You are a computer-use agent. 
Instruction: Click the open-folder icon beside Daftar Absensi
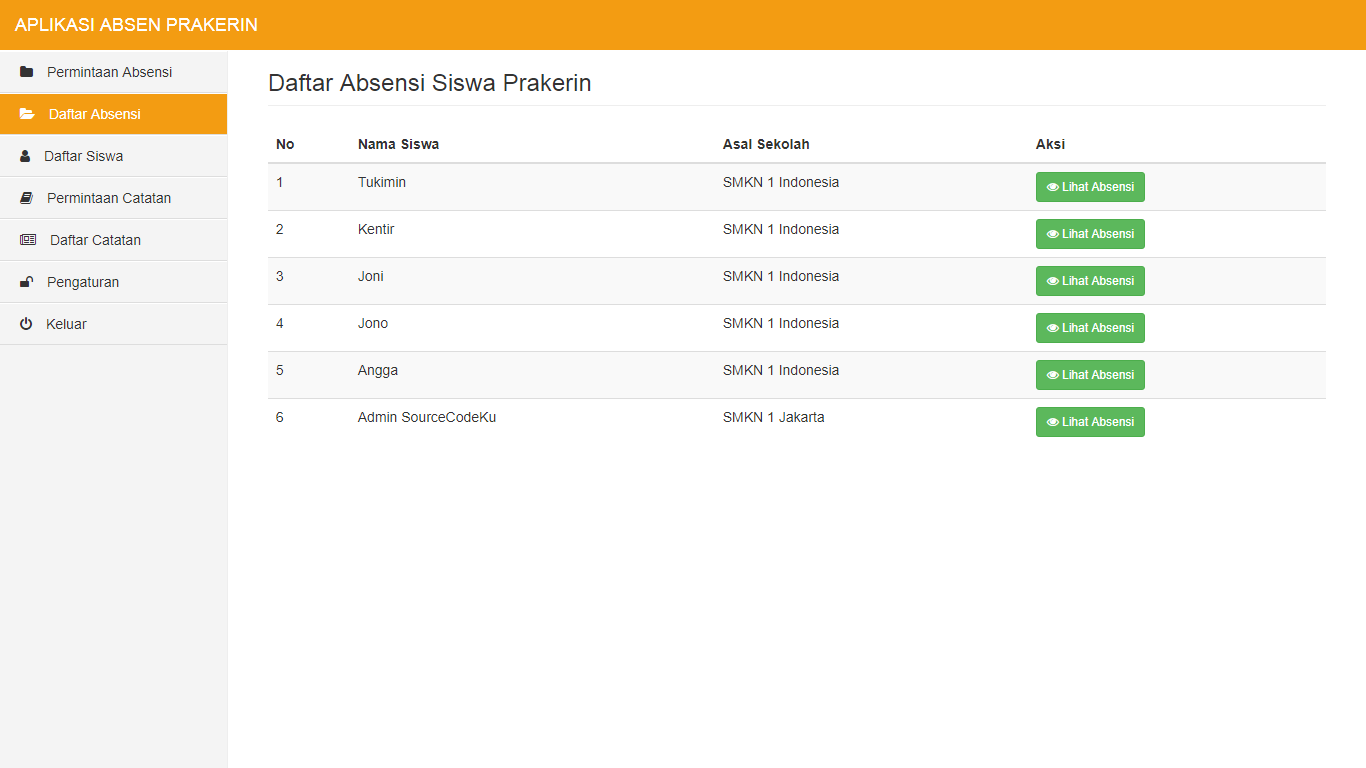[27, 114]
